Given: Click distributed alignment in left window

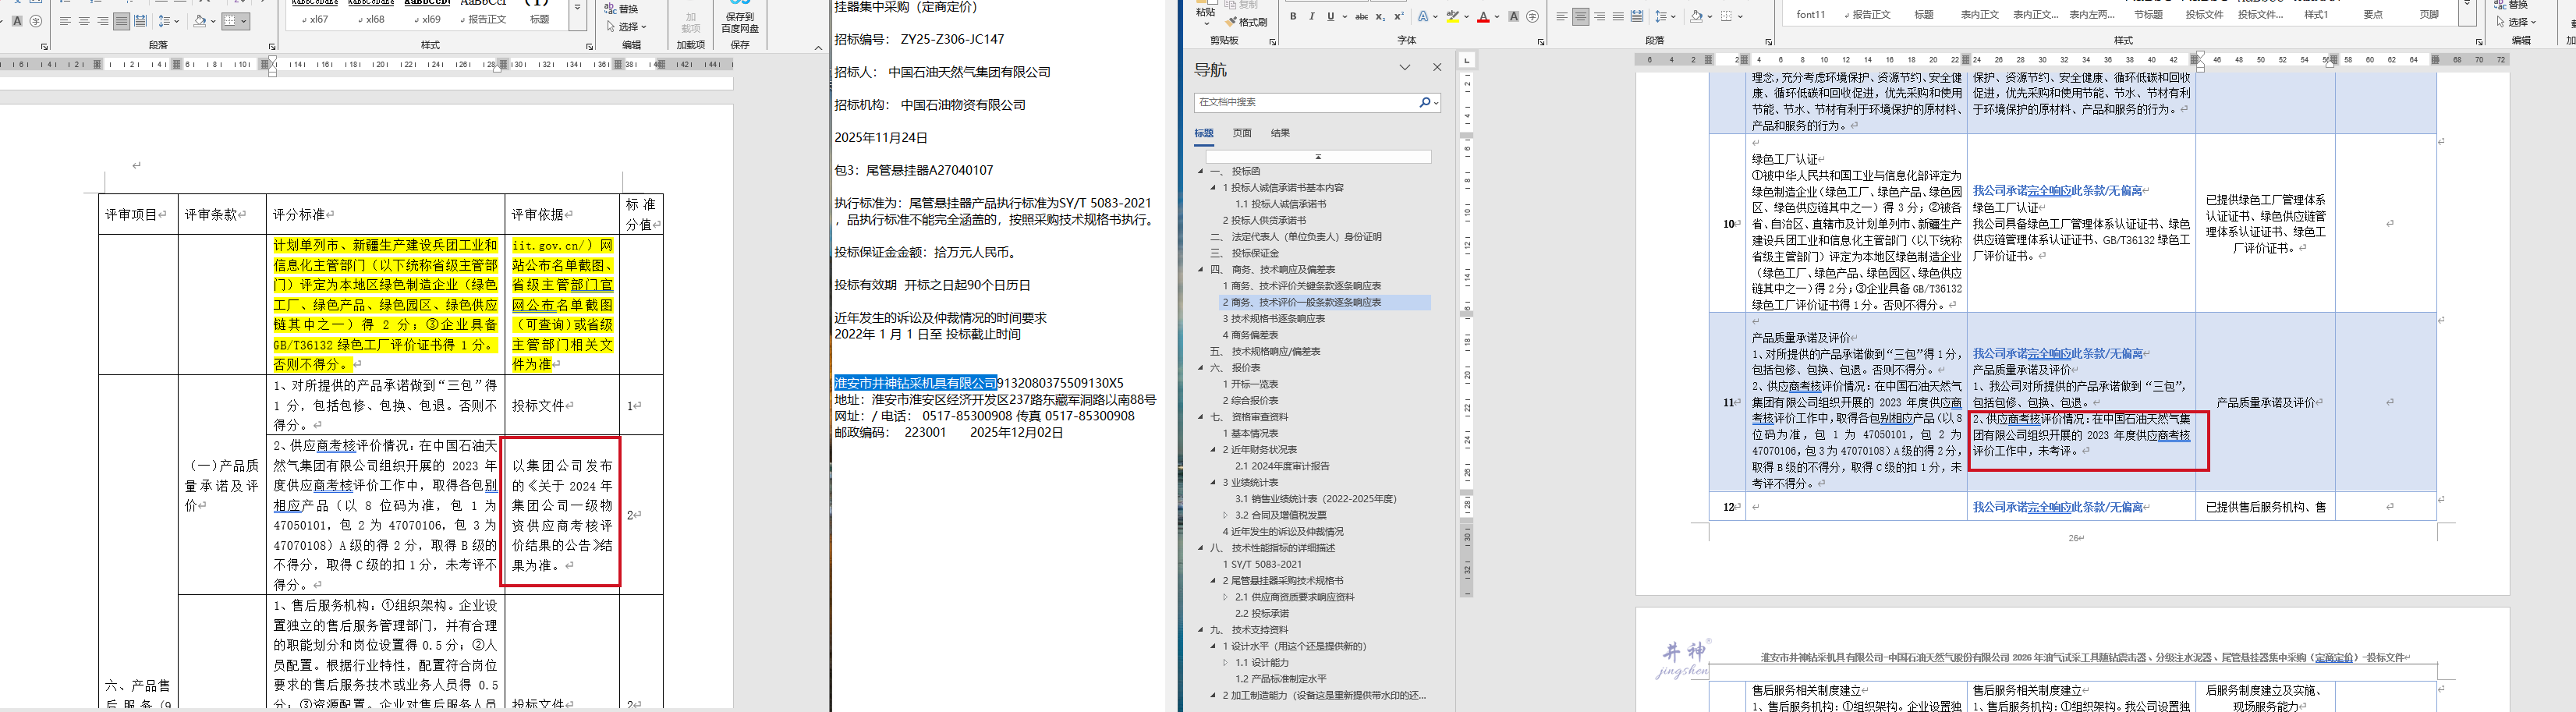Looking at the screenshot, I should click(140, 21).
